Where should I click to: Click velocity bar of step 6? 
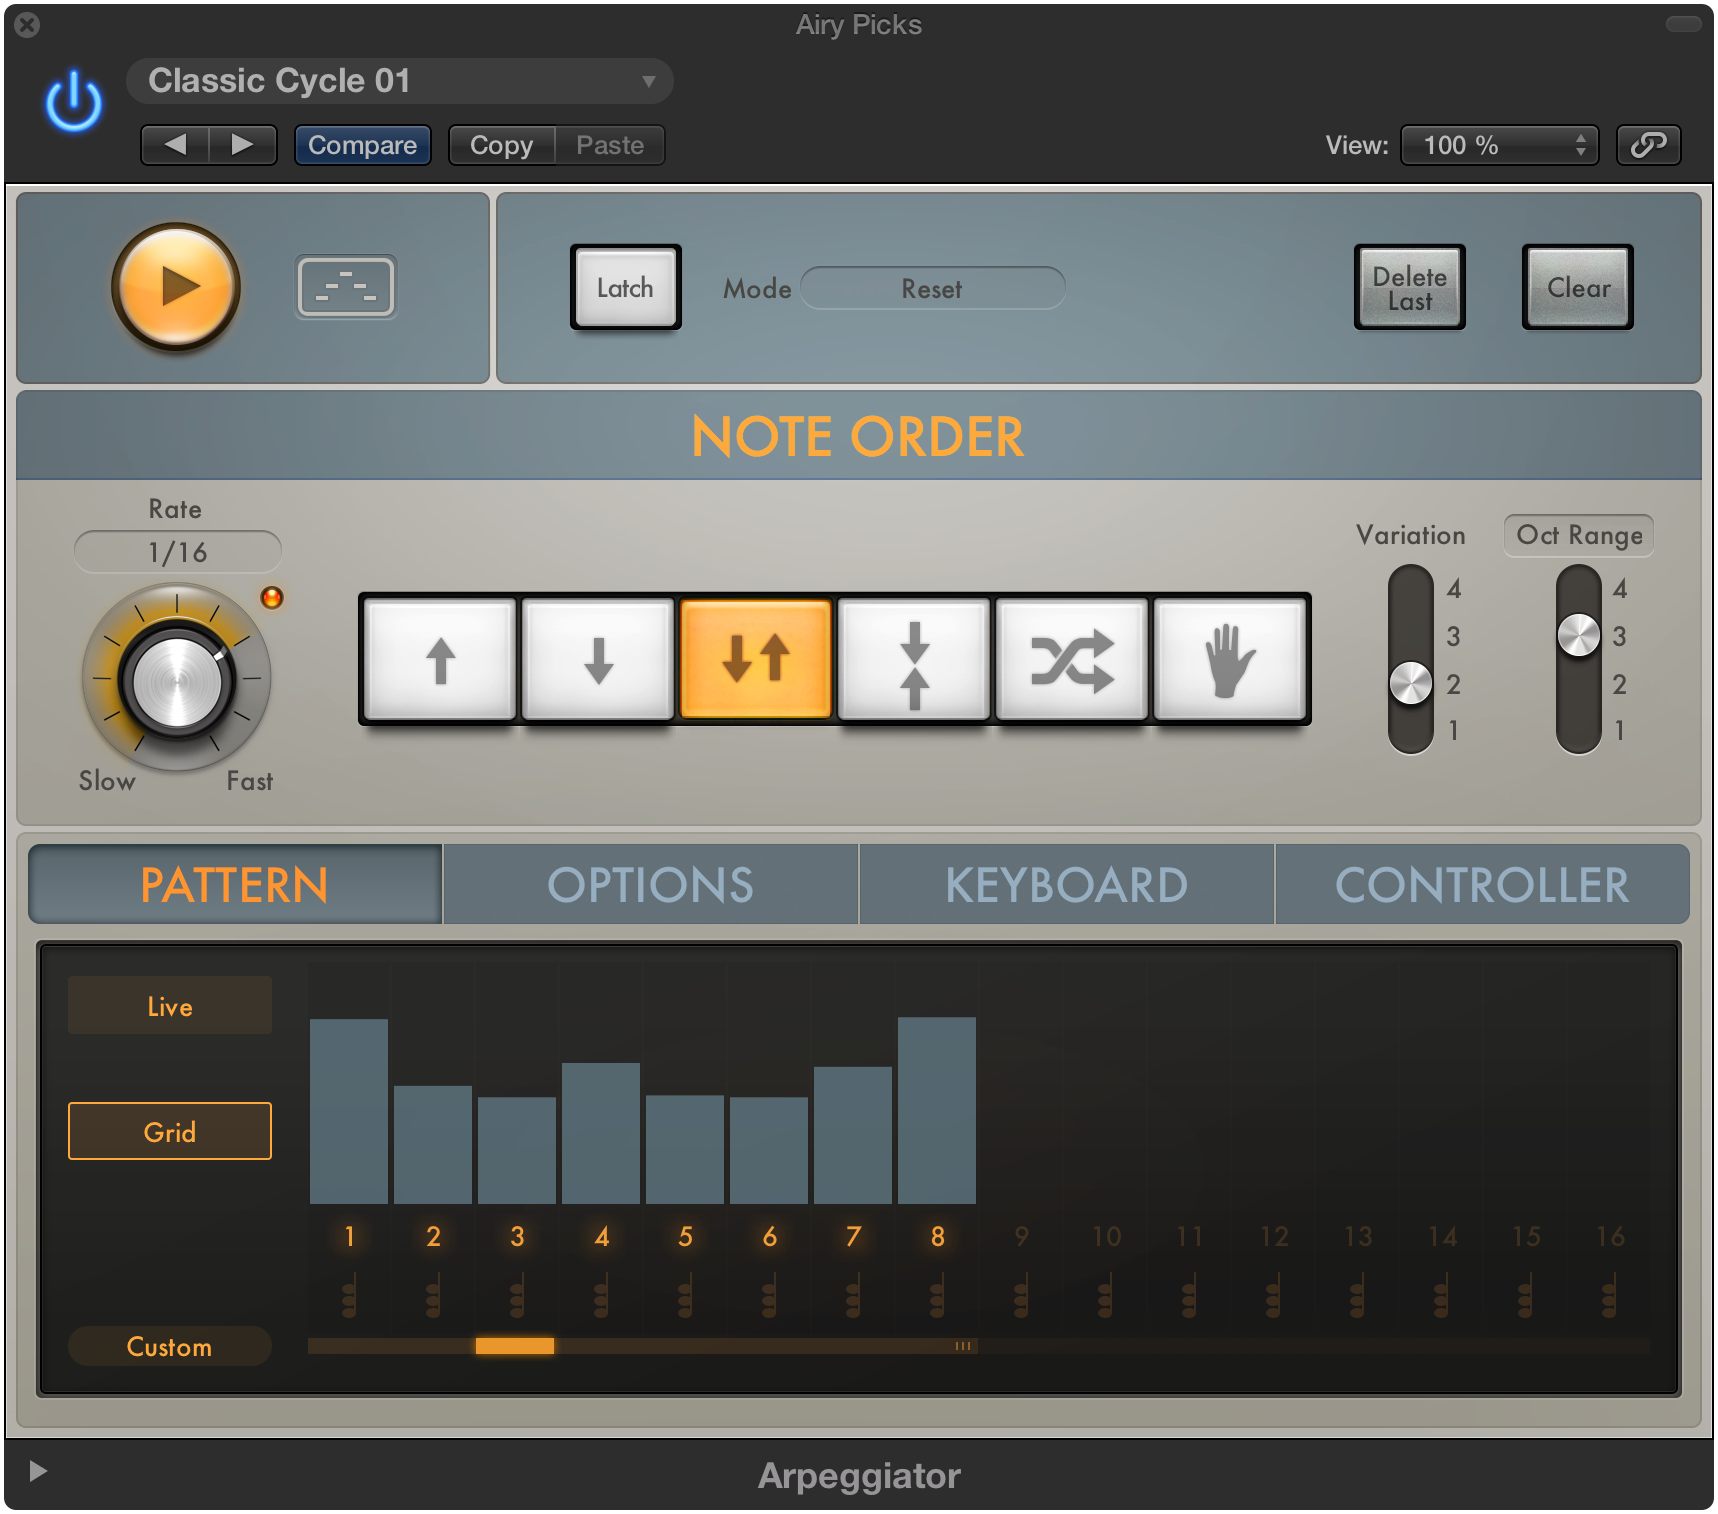[769, 1150]
